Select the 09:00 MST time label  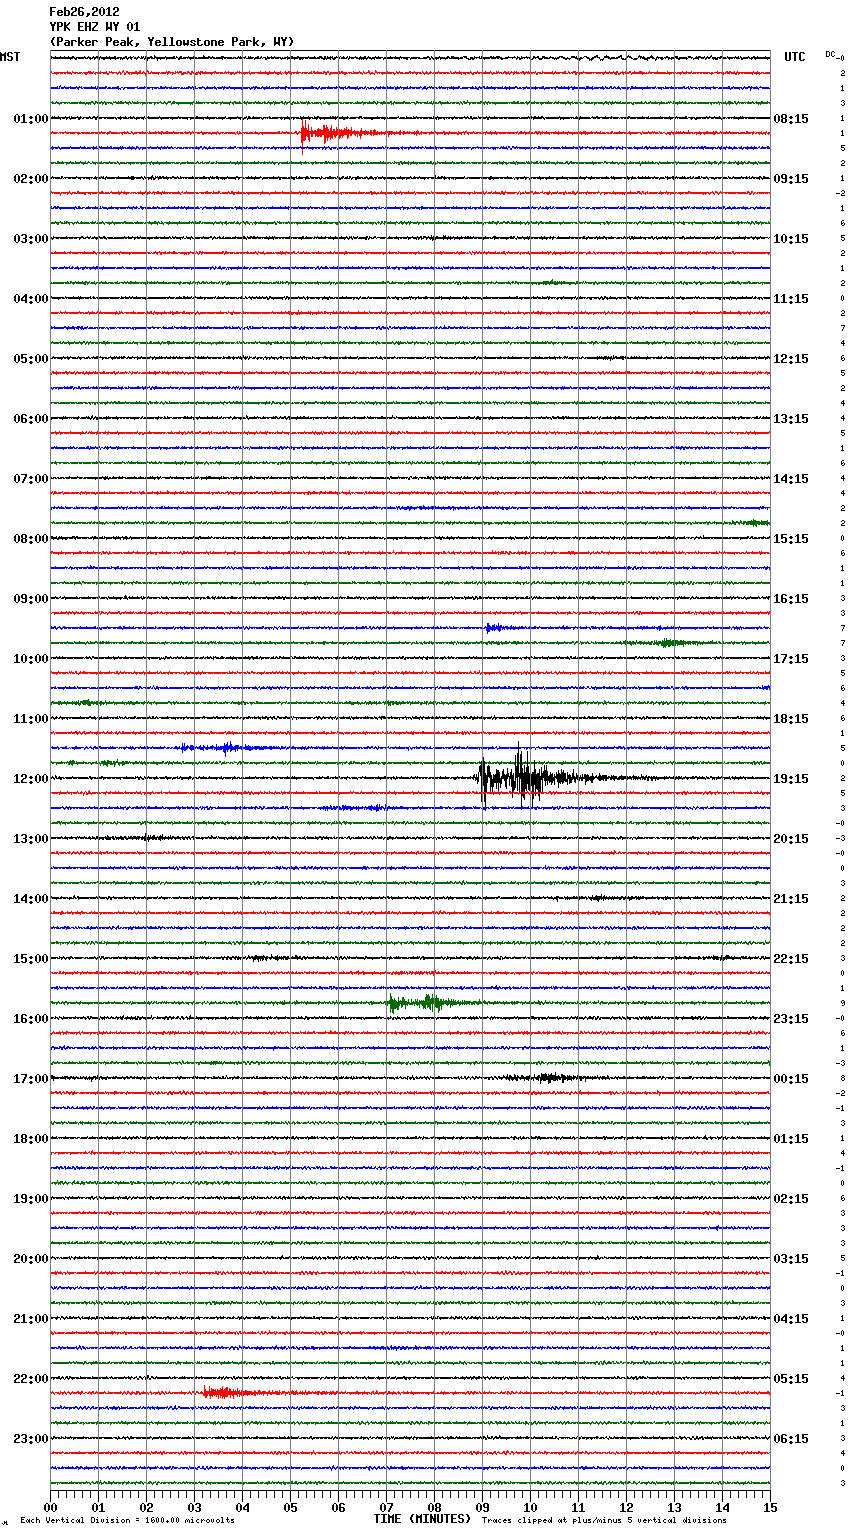[x=31, y=599]
